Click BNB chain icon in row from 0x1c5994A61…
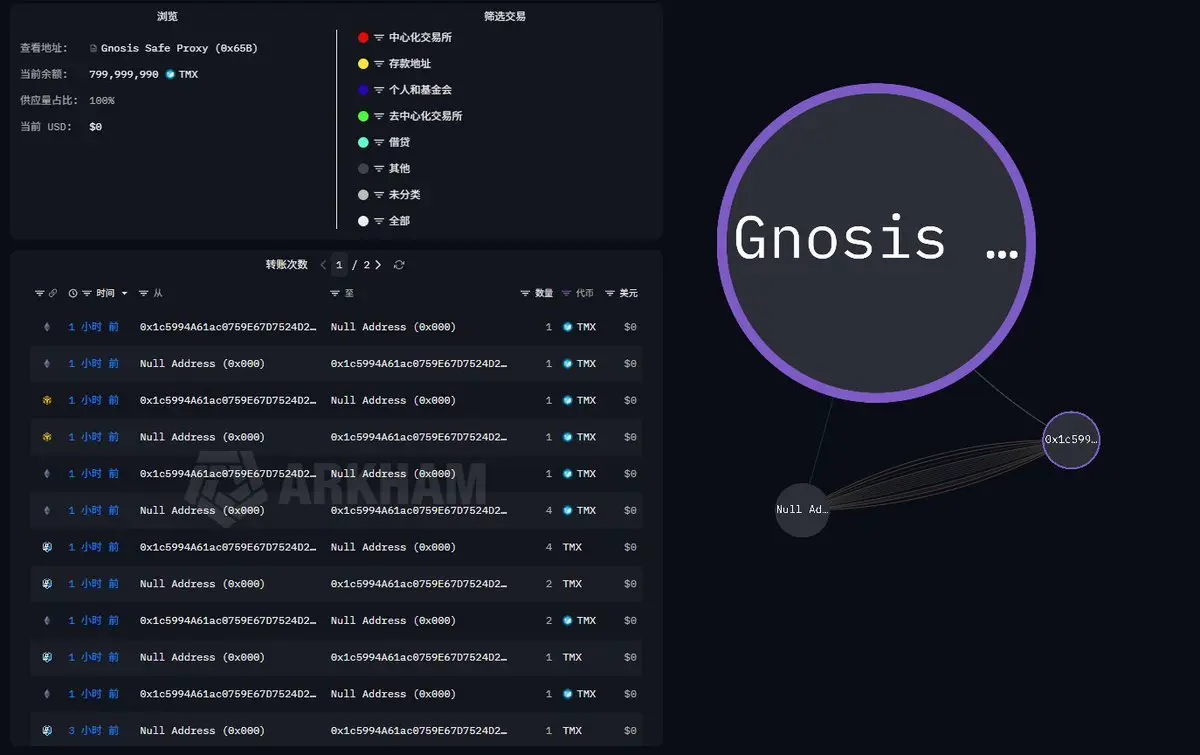Image resolution: width=1200 pixels, height=755 pixels. [x=46, y=400]
